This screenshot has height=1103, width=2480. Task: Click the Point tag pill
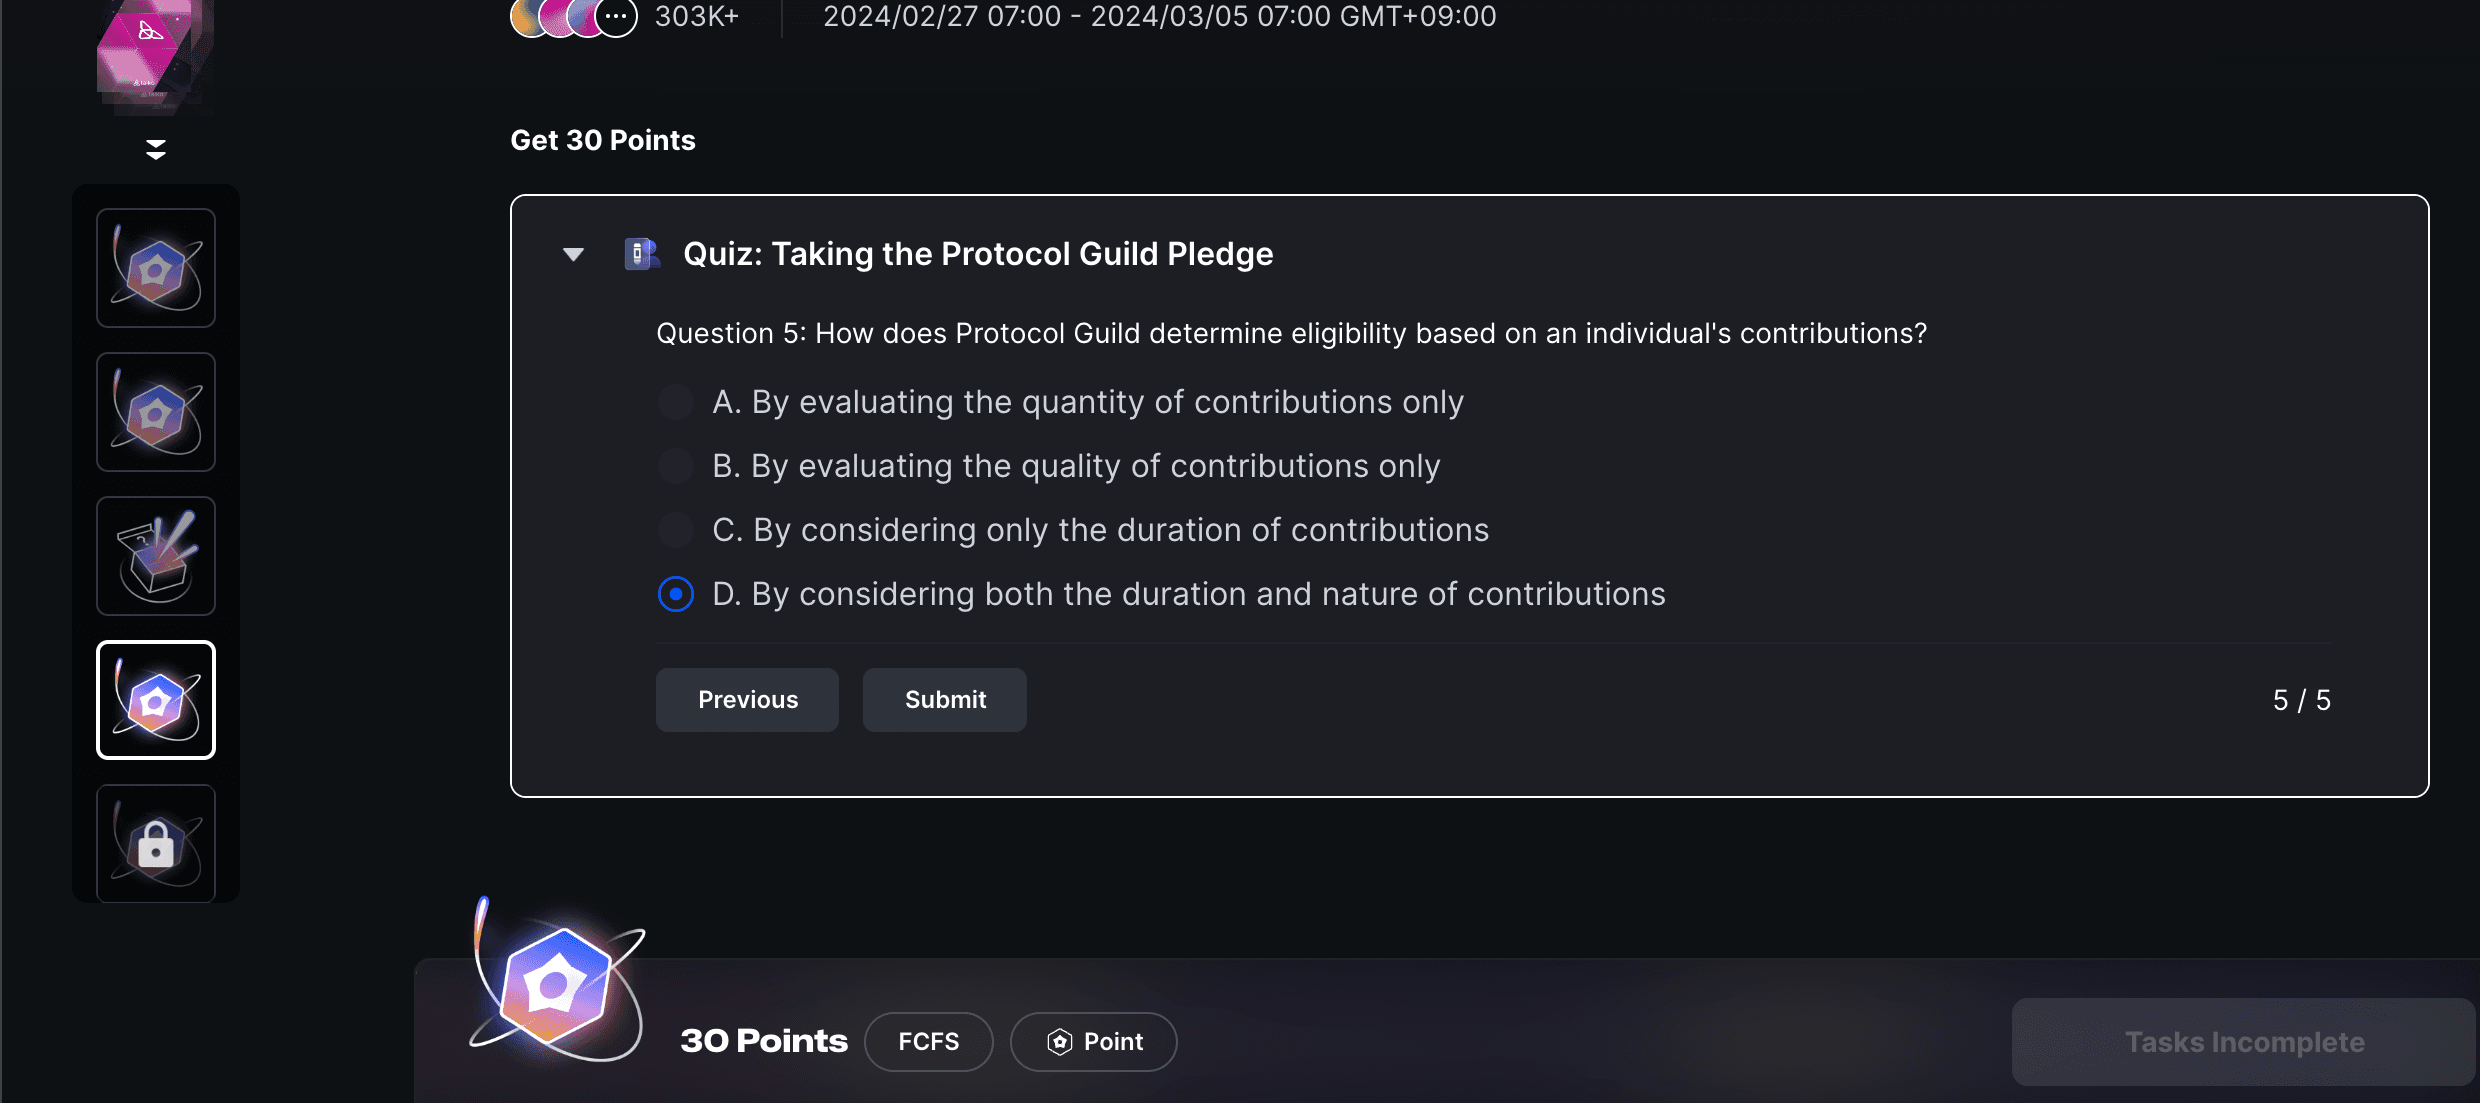(x=1094, y=1042)
